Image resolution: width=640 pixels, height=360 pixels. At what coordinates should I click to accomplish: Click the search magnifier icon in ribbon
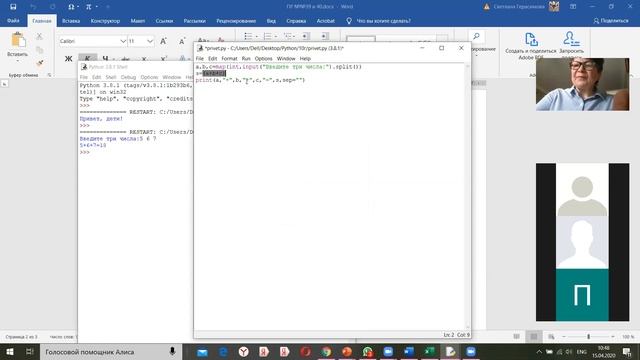click(476, 37)
